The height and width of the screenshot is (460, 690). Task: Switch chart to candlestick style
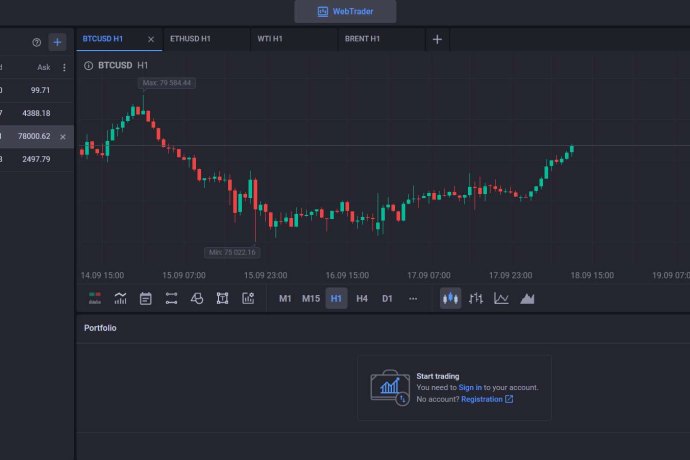(450, 298)
